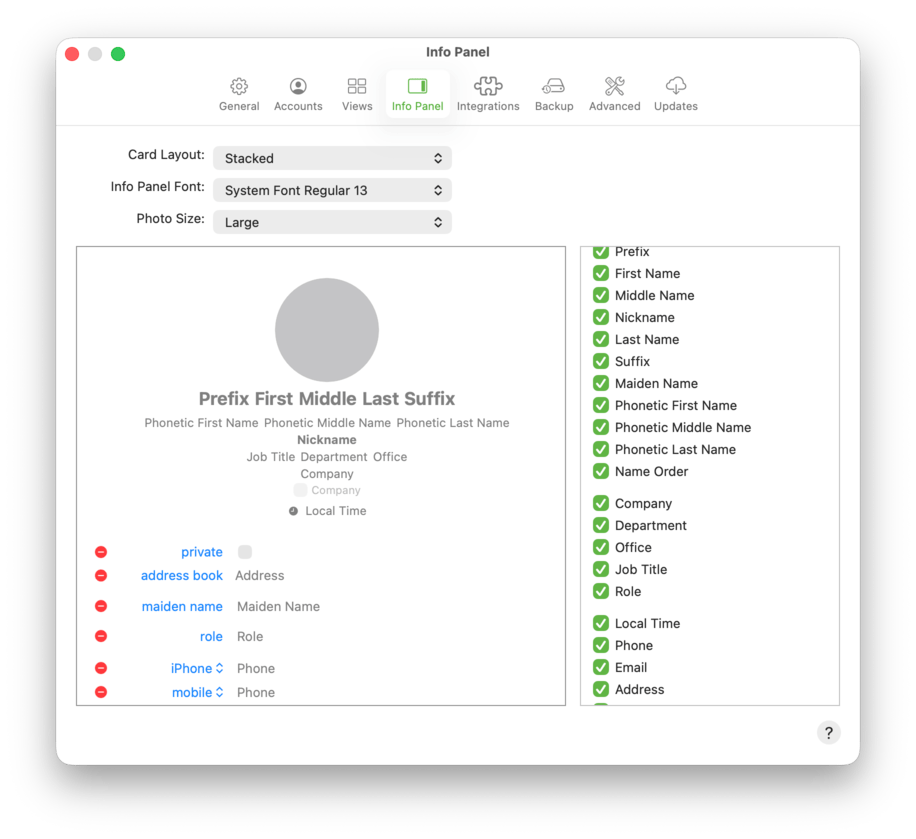This screenshot has width=916, height=839.
Task: Open the Advanced tools tab
Action: pyautogui.click(x=614, y=95)
